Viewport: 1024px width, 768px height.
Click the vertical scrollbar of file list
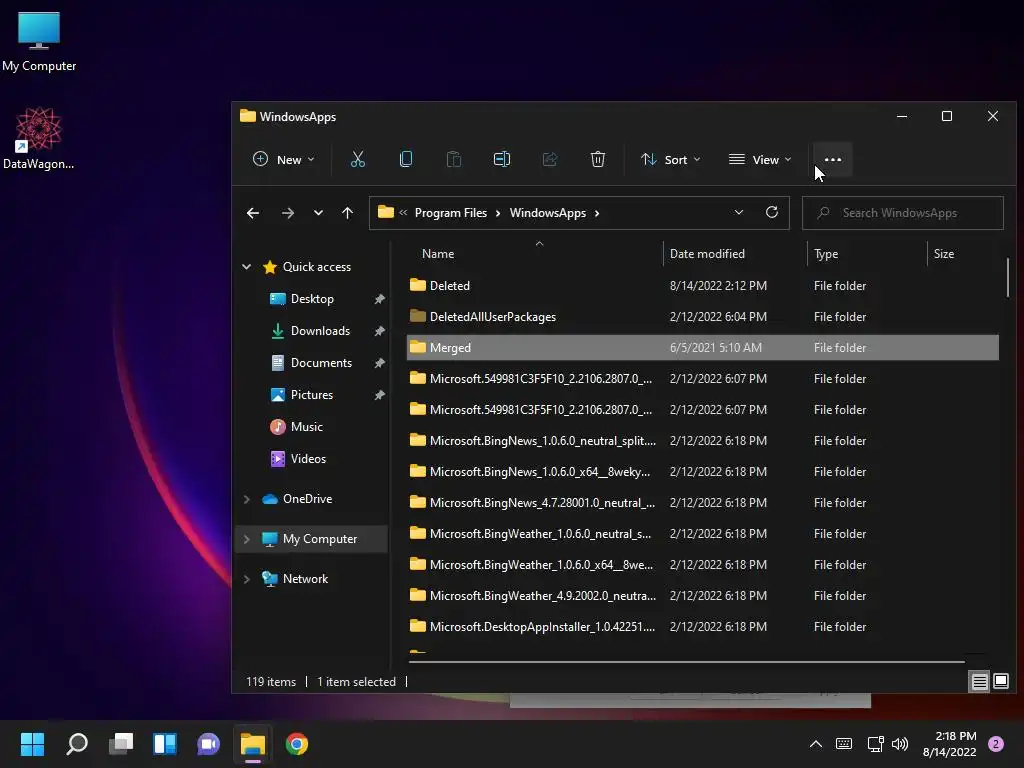click(1008, 277)
